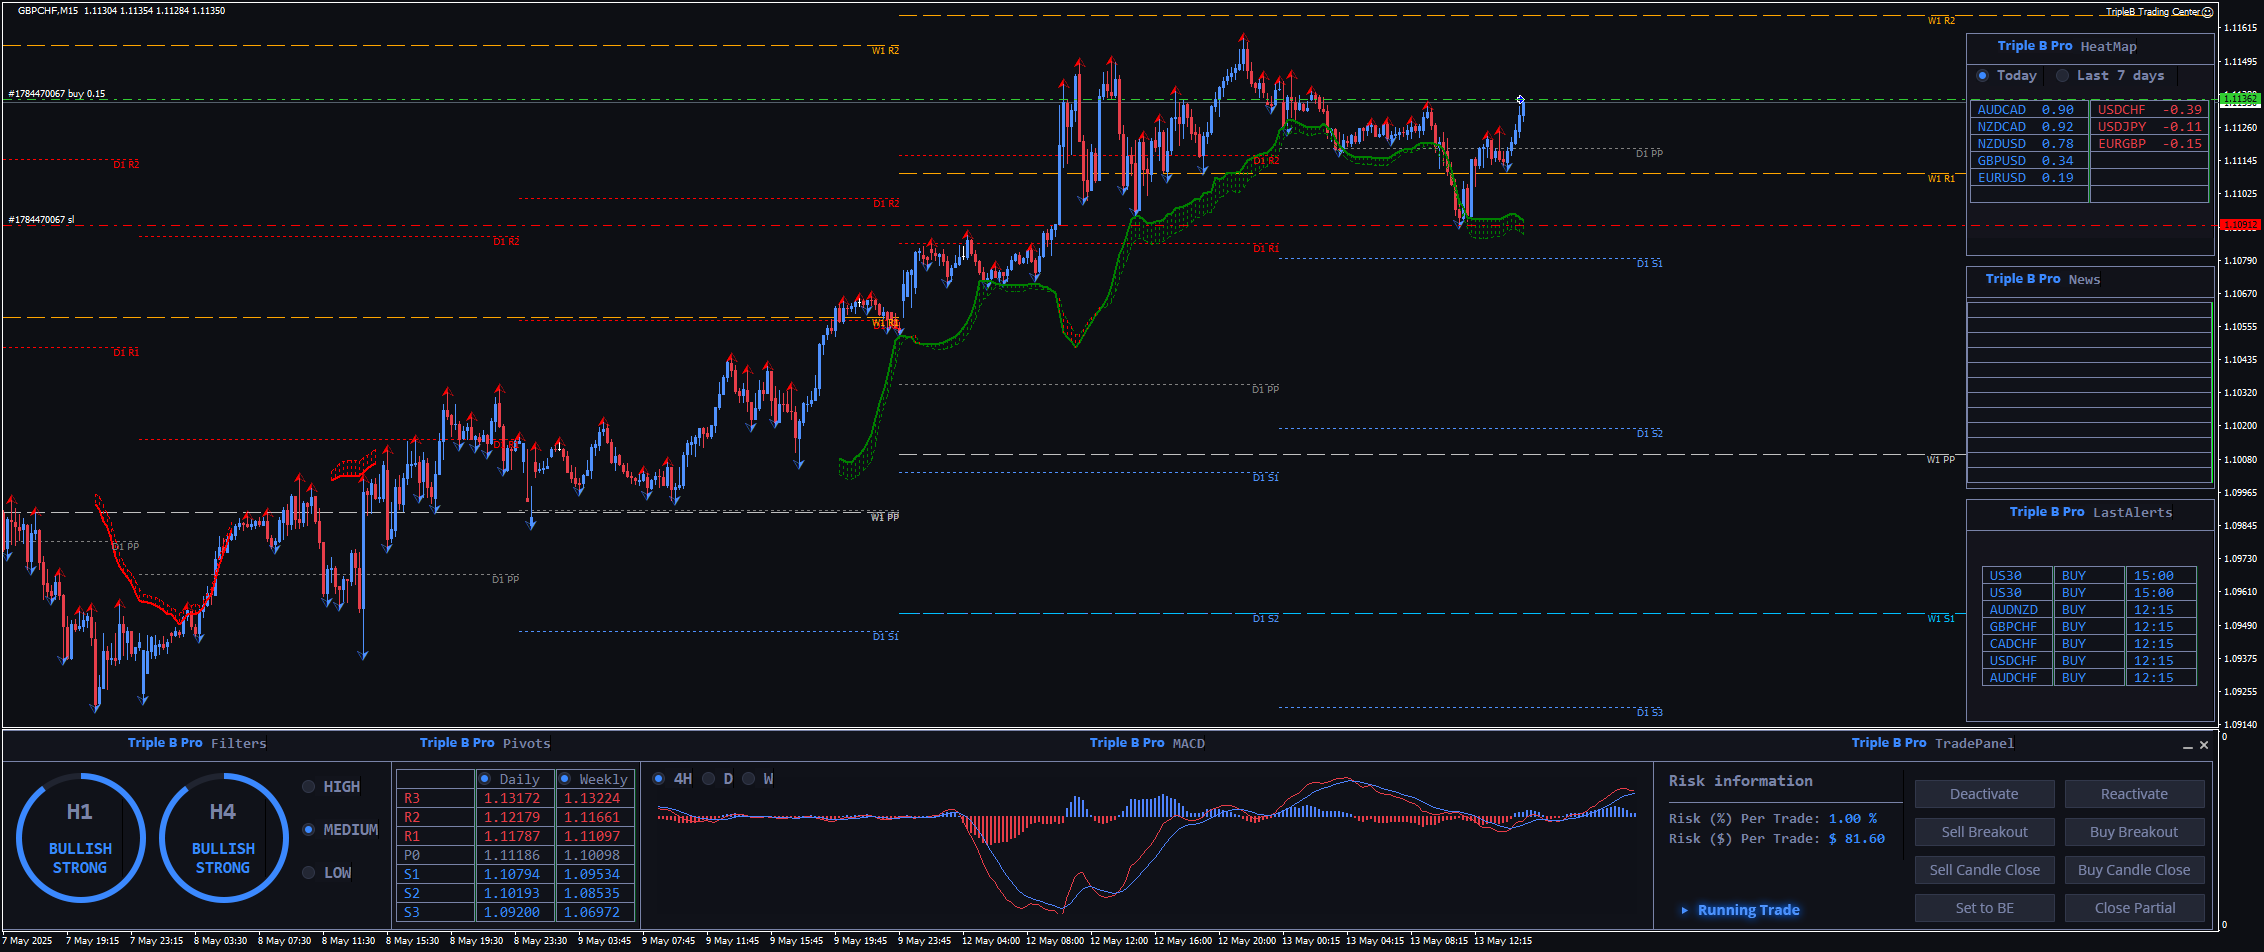Select the Today heatmap radio button
This screenshot has width=2264, height=952.
coord(1983,76)
